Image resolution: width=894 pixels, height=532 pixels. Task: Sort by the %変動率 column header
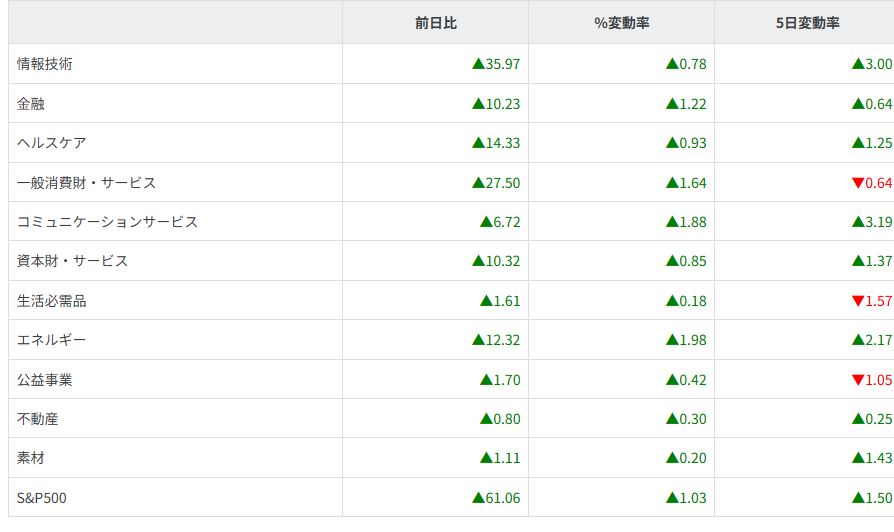(621, 23)
